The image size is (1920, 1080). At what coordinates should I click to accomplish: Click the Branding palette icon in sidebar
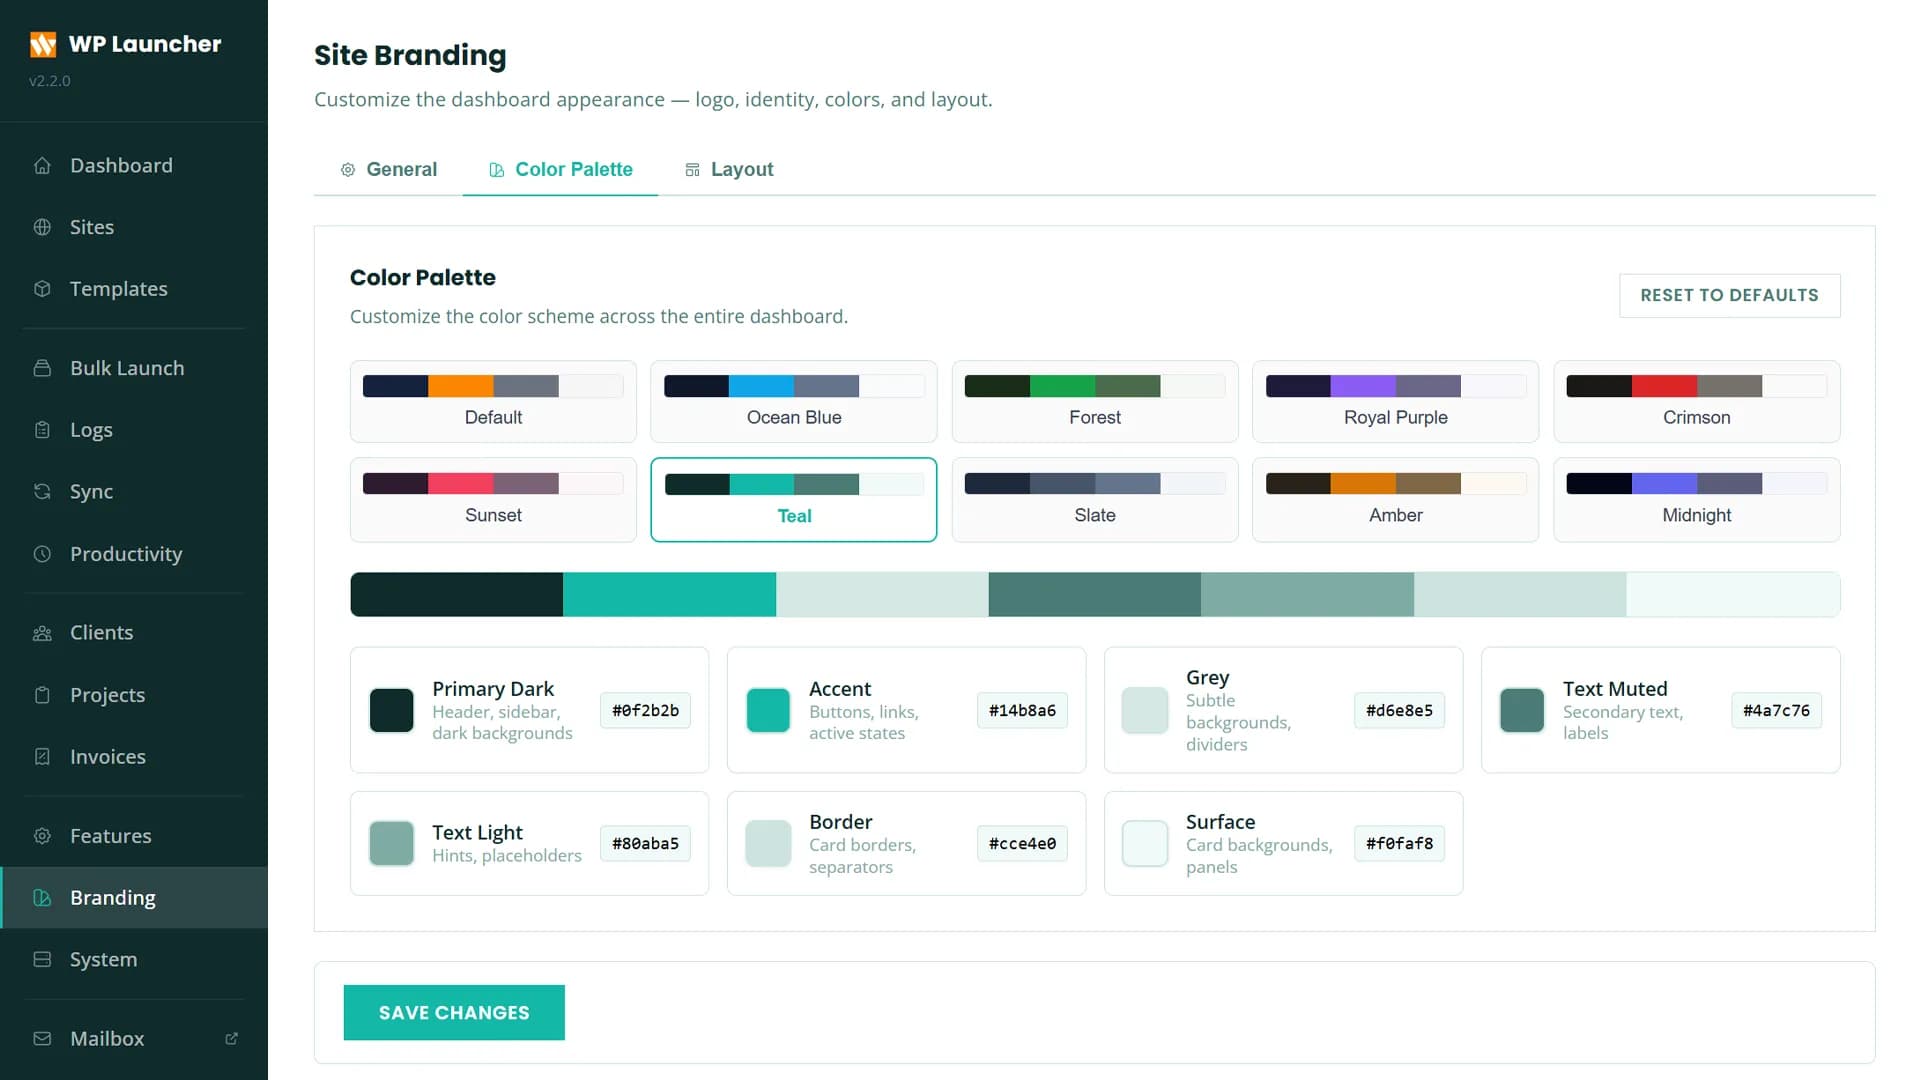[x=42, y=898]
